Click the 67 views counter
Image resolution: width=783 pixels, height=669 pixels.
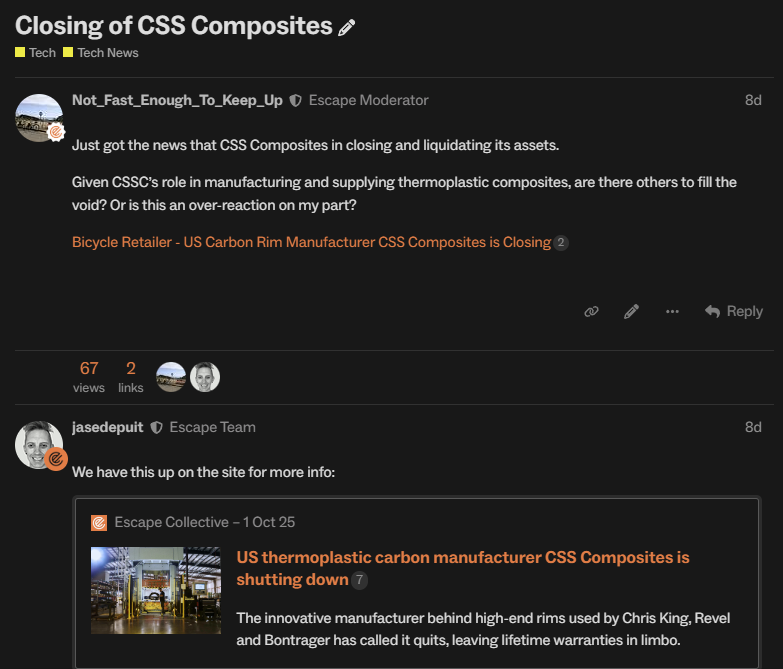(x=89, y=376)
